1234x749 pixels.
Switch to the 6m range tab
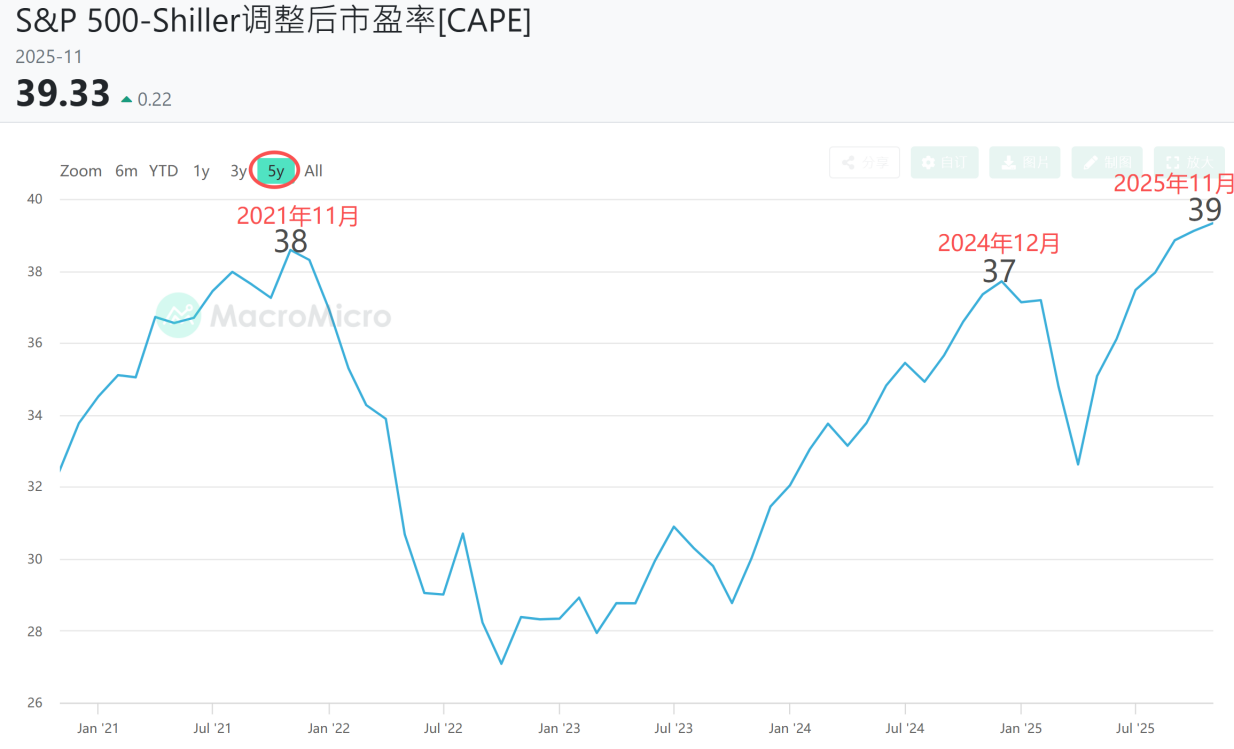[x=126, y=170]
